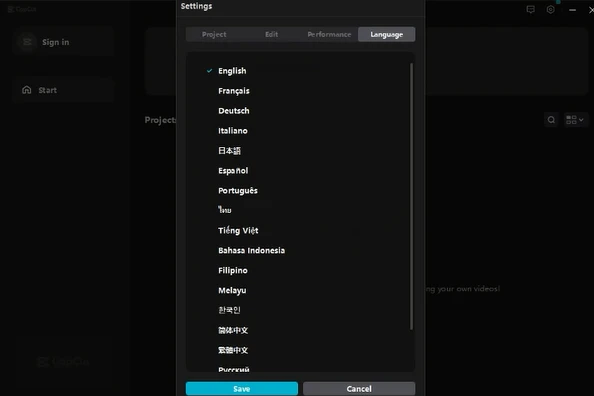Choose Deutsch as the language

coord(234,111)
